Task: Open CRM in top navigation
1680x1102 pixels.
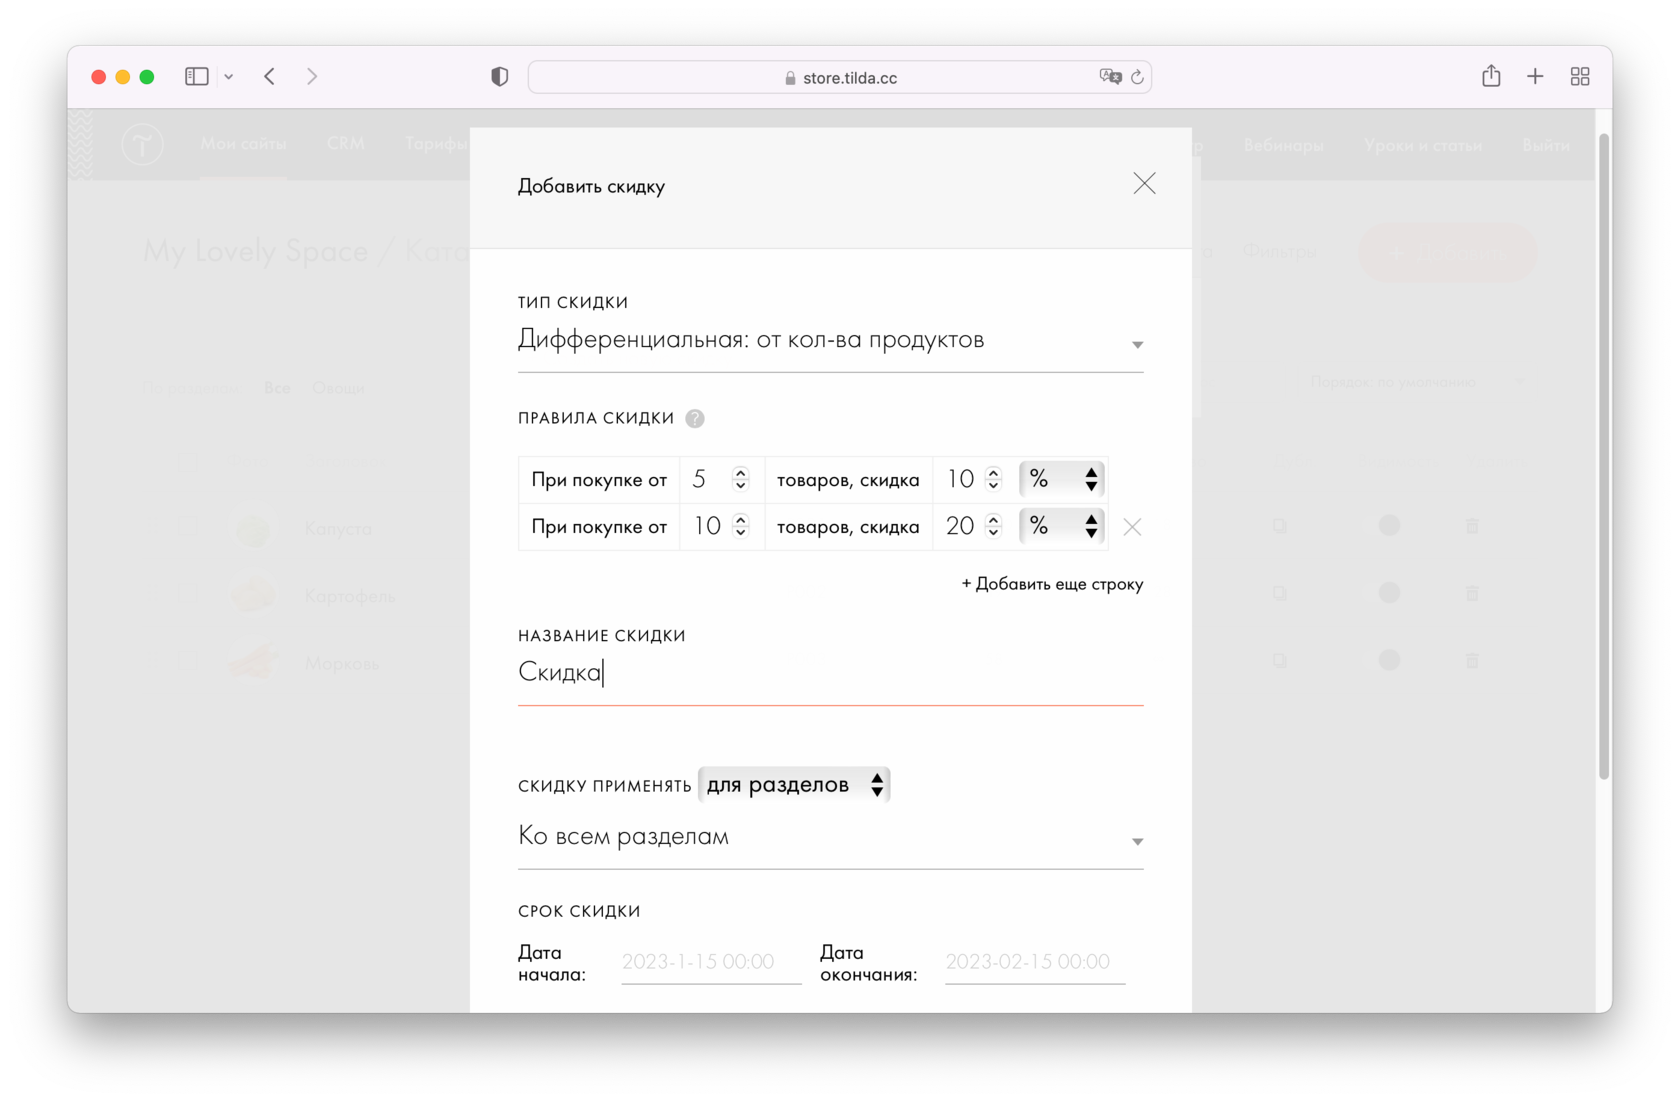Action: coord(346,144)
